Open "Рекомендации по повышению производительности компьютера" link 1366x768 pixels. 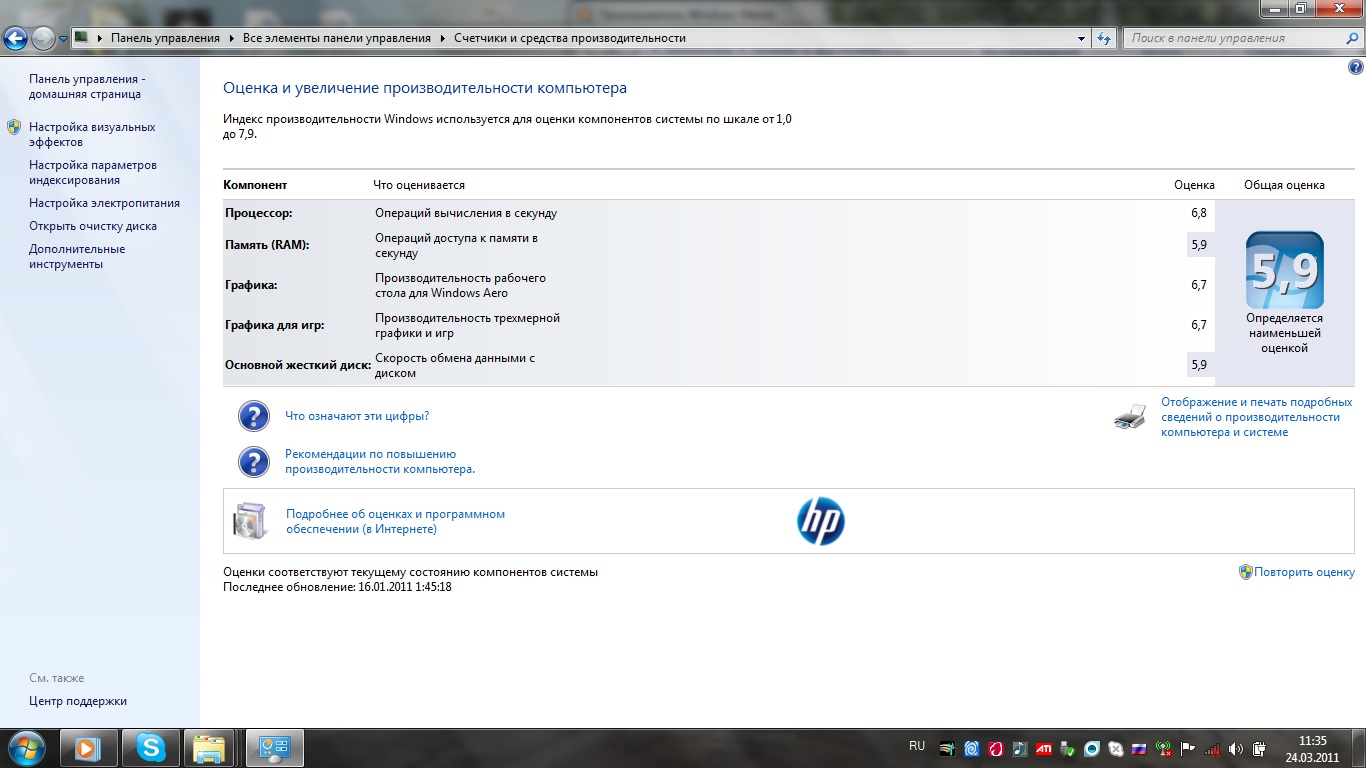click(x=380, y=461)
